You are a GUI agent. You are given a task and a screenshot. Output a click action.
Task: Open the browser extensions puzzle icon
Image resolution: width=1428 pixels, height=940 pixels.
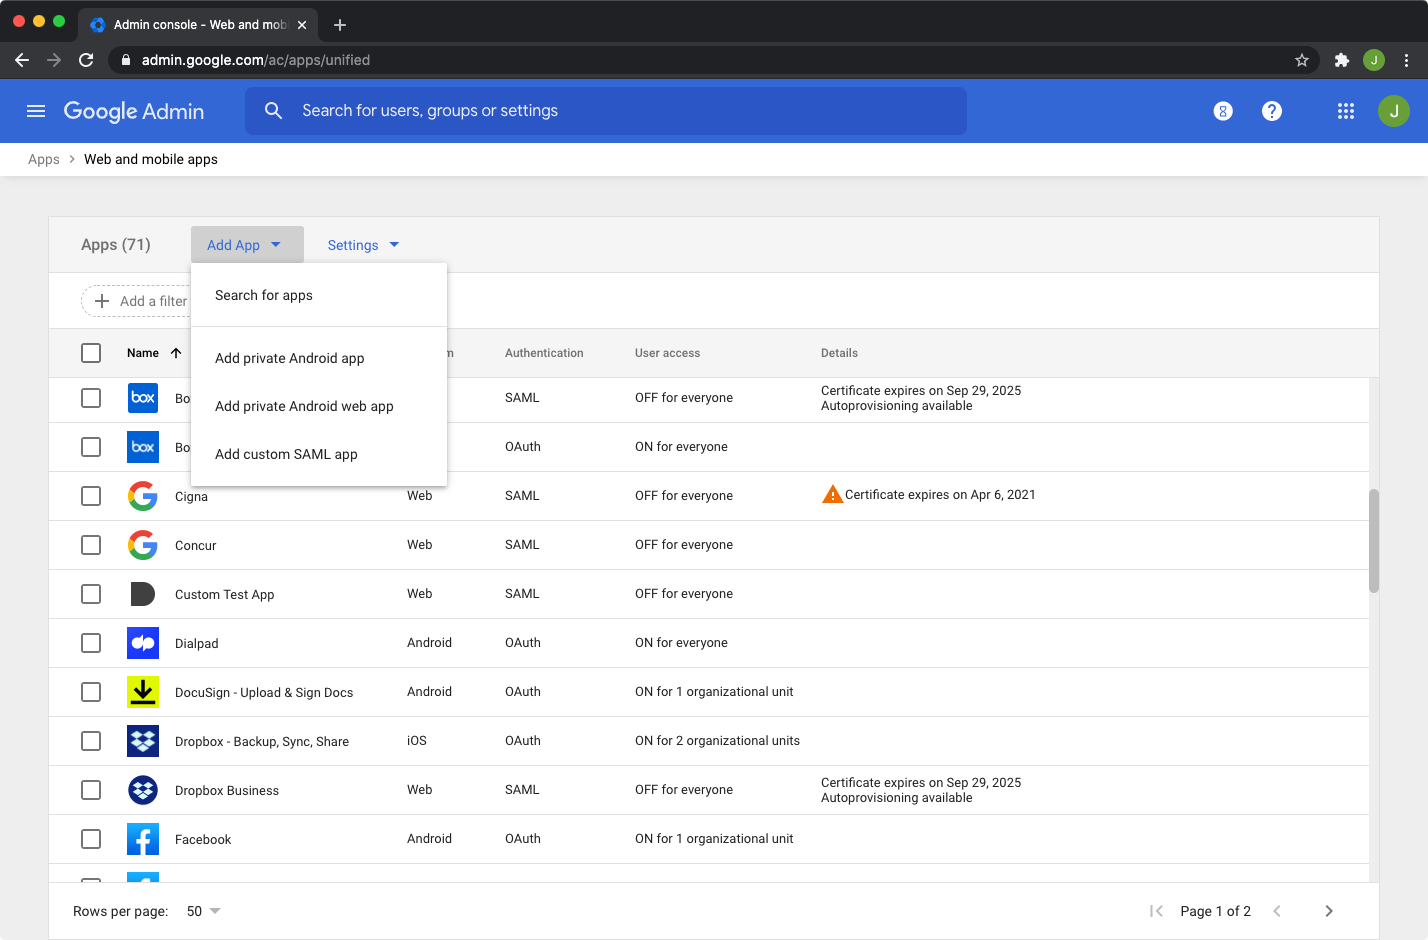click(1342, 60)
